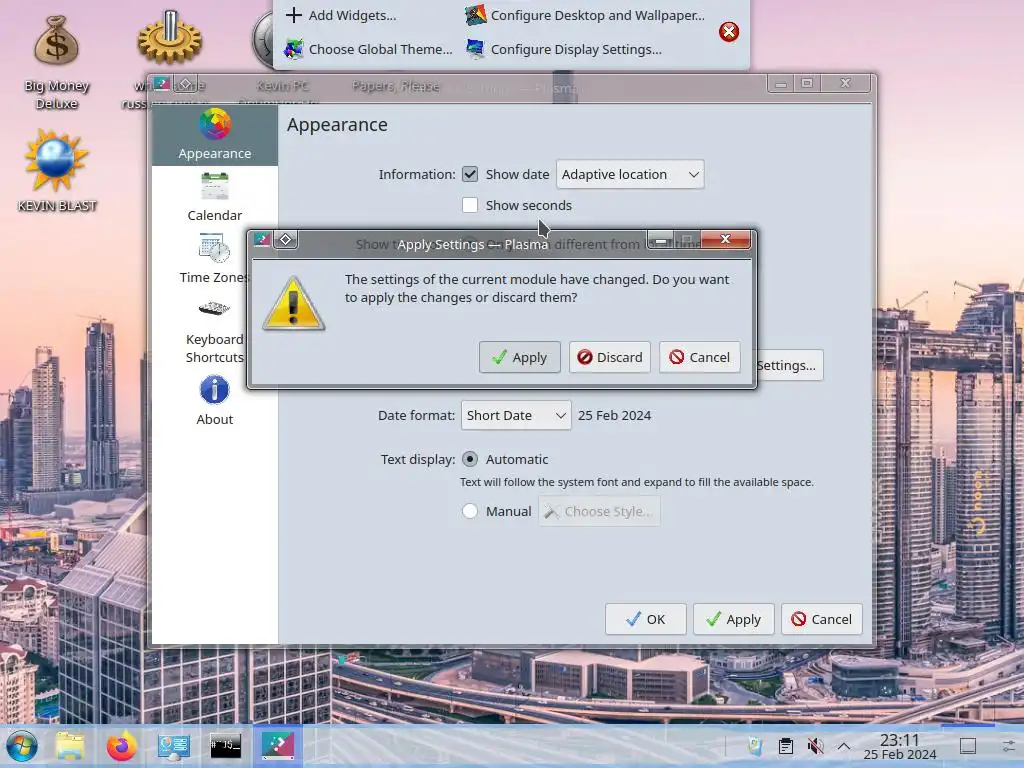Image resolution: width=1024 pixels, height=768 pixels.
Task: Launch Firefox from the taskbar
Action: tap(121, 746)
